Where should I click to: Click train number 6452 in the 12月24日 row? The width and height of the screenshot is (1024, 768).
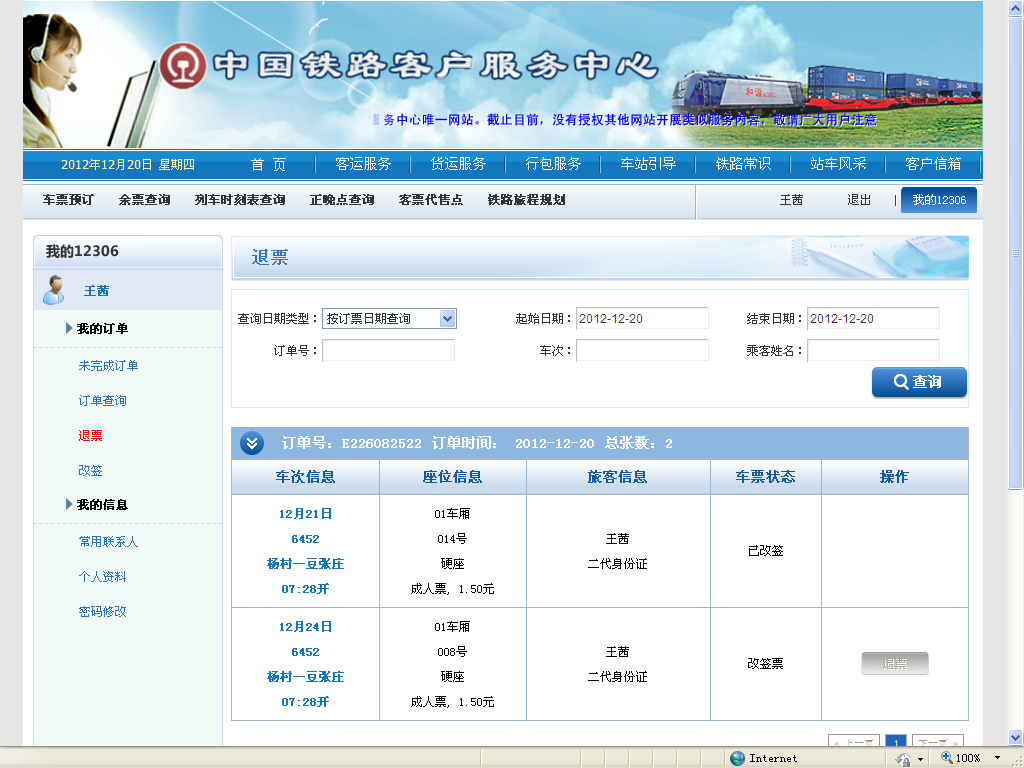tap(305, 652)
